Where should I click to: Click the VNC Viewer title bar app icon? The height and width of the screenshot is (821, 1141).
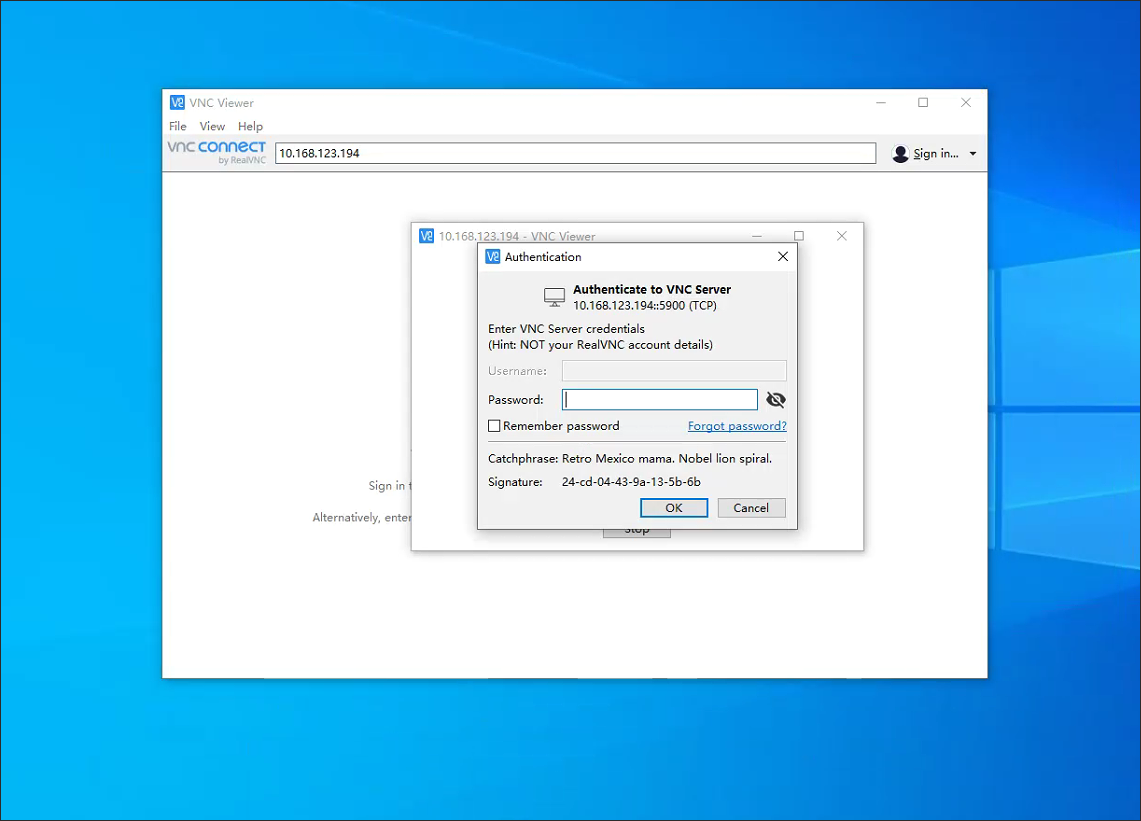tap(177, 102)
